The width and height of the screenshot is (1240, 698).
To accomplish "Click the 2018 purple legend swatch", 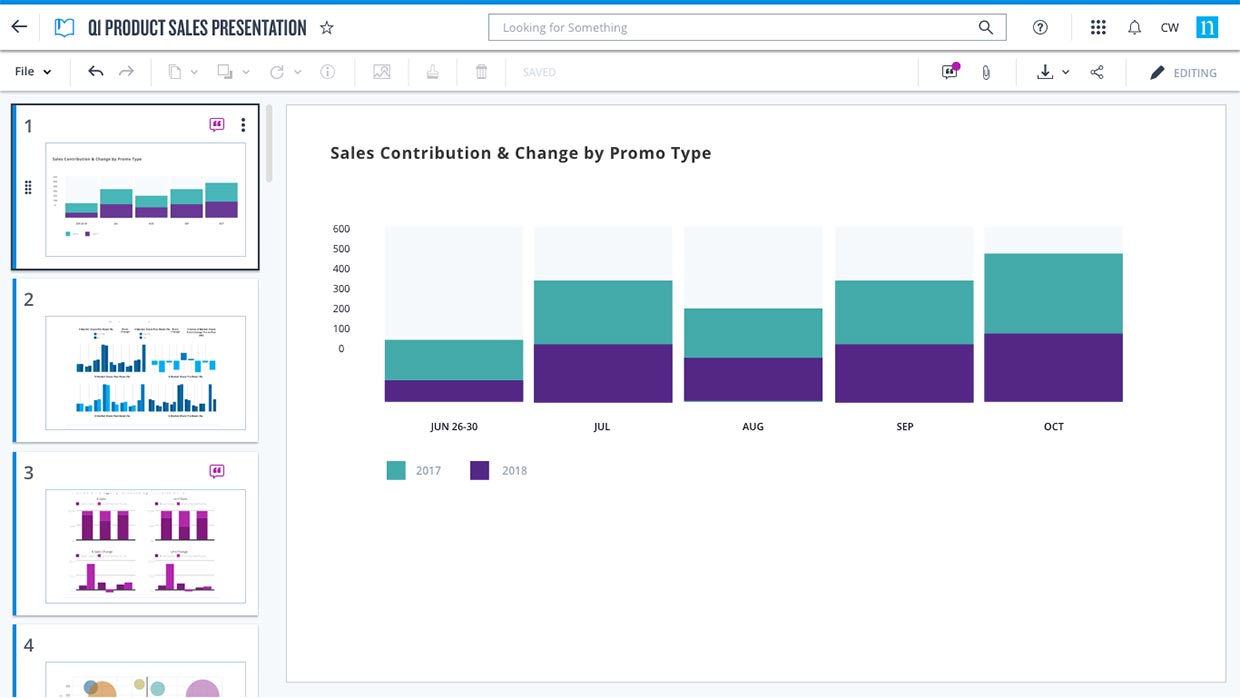I will click(480, 470).
